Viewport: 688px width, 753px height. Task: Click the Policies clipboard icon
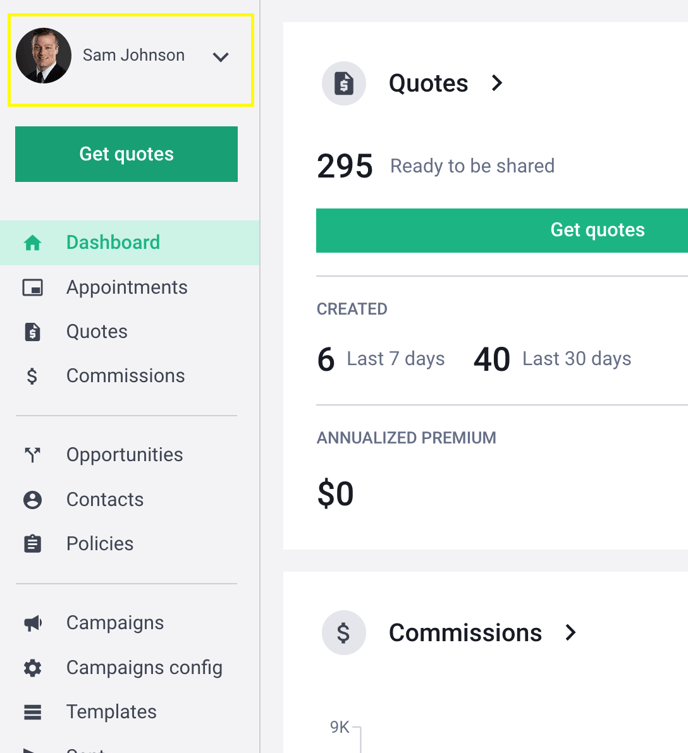click(x=33, y=544)
